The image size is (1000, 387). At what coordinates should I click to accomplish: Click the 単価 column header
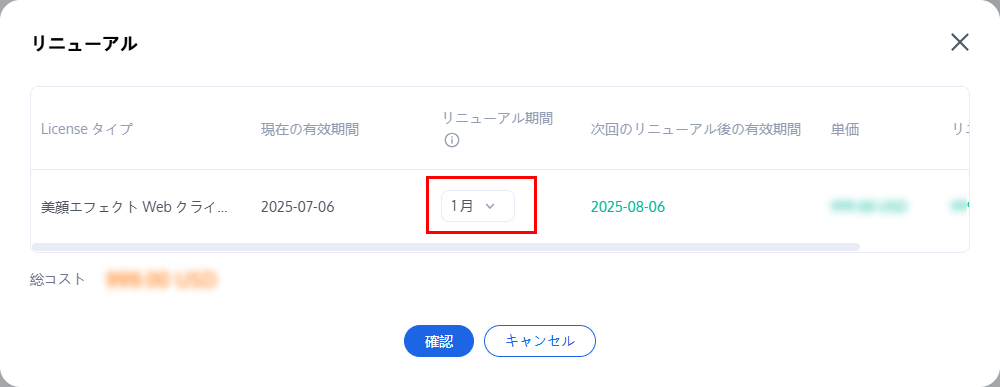[845, 129]
